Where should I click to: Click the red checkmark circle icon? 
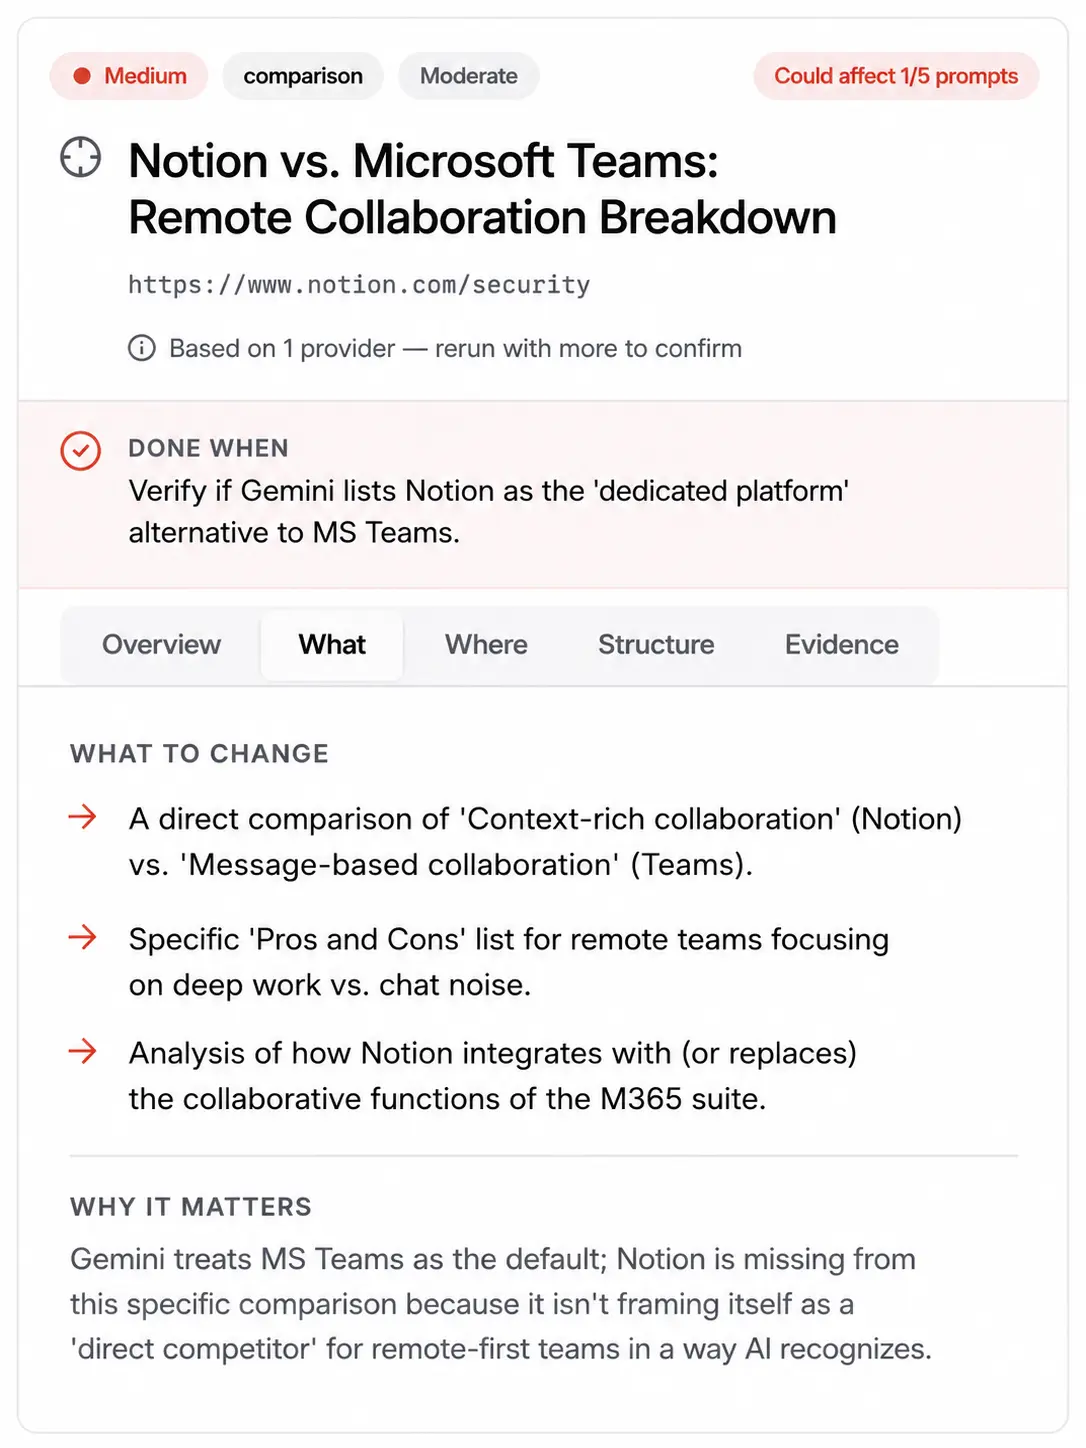click(x=81, y=451)
